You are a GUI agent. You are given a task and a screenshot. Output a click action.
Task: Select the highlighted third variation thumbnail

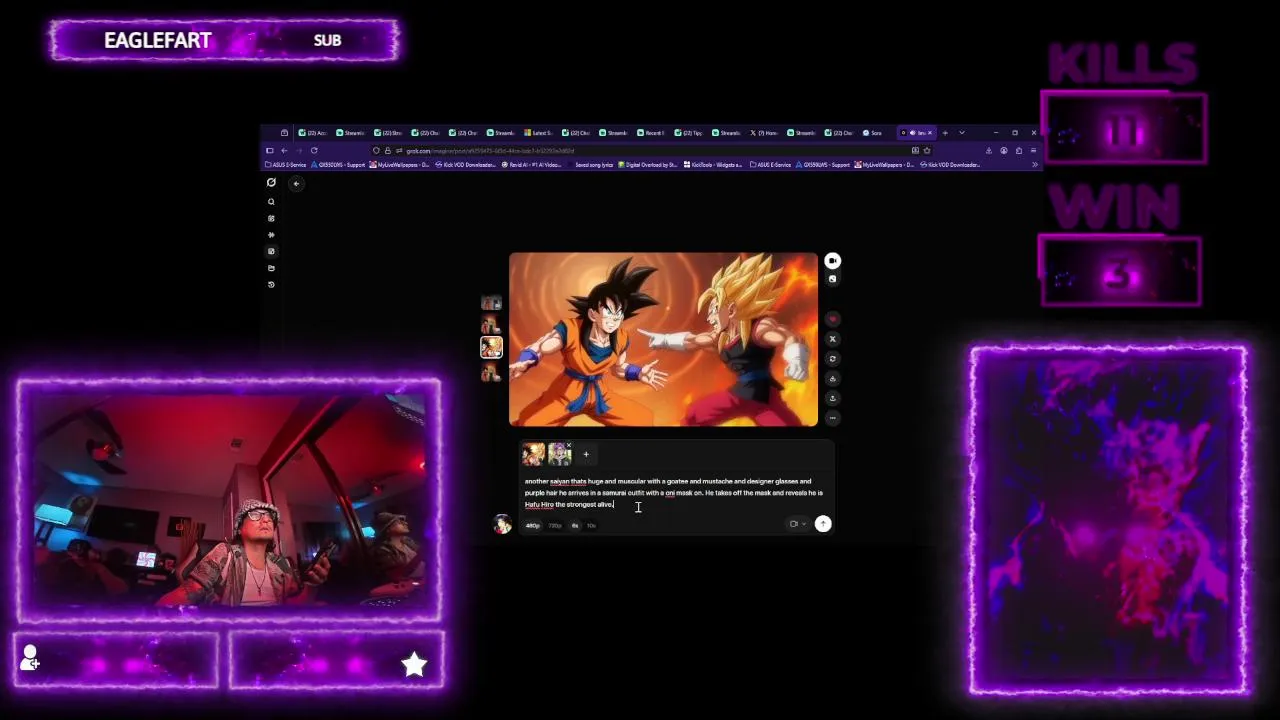coord(491,348)
